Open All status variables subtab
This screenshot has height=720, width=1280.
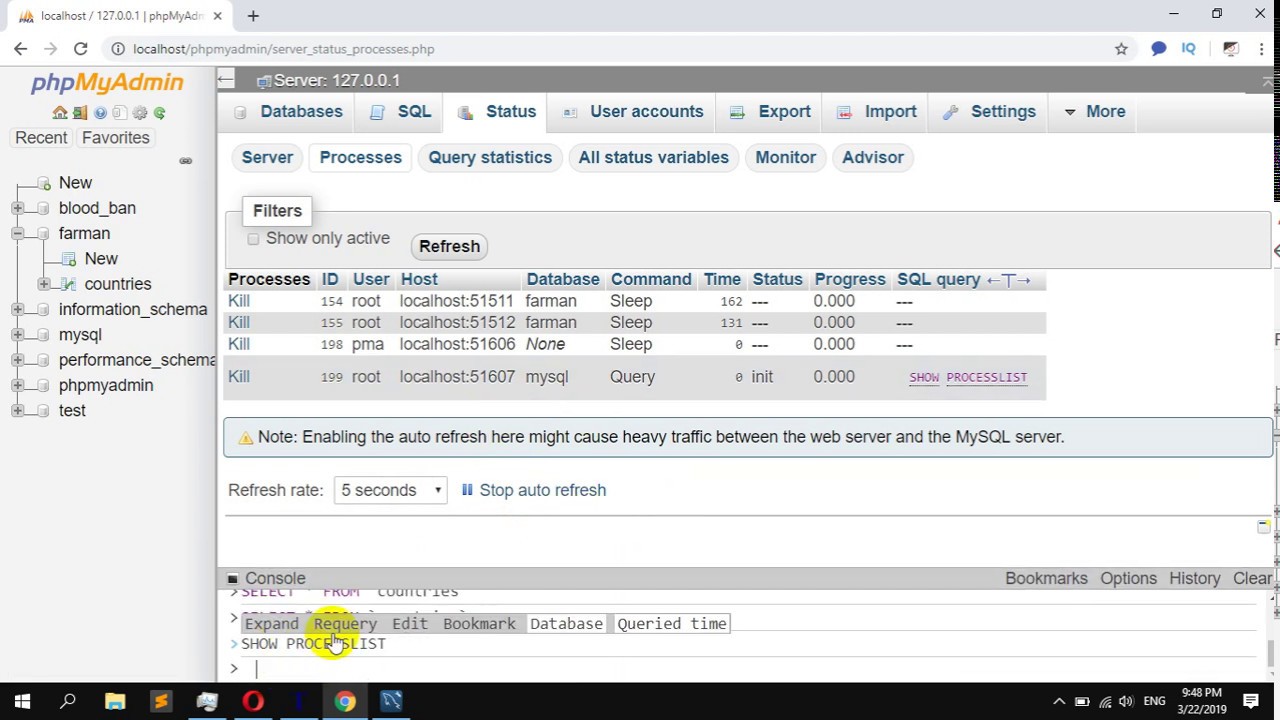click(x=653, y=158)
